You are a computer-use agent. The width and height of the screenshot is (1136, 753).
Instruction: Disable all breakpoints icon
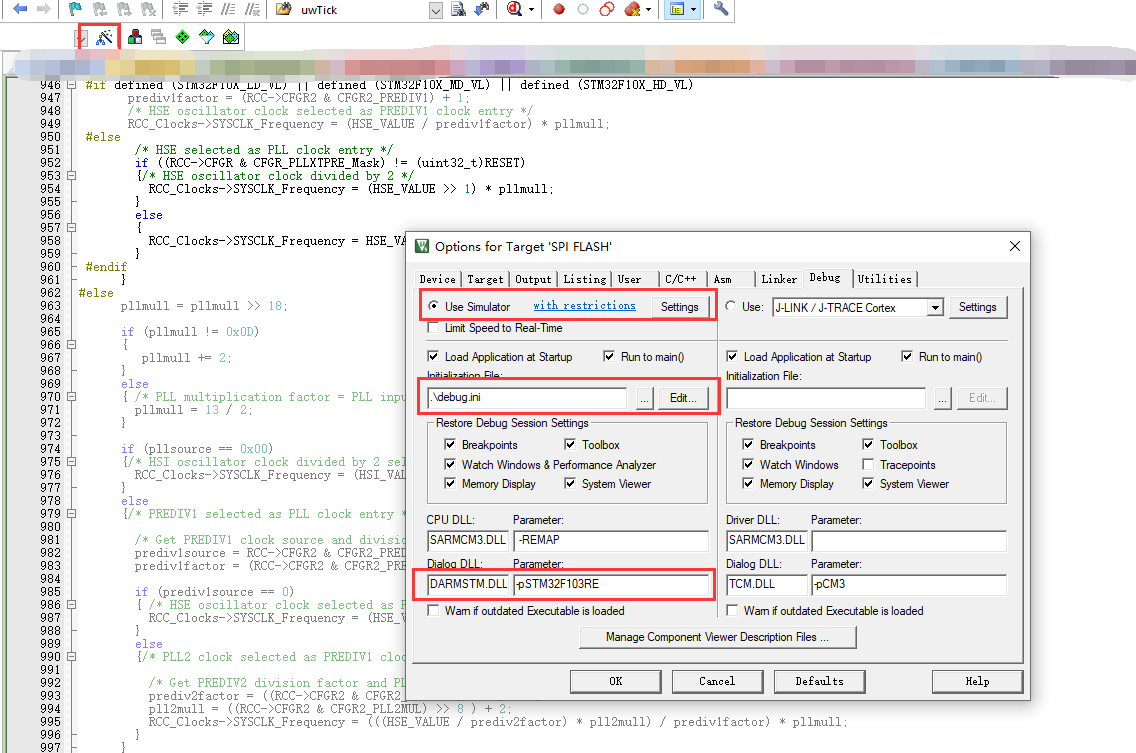(607, 9)
